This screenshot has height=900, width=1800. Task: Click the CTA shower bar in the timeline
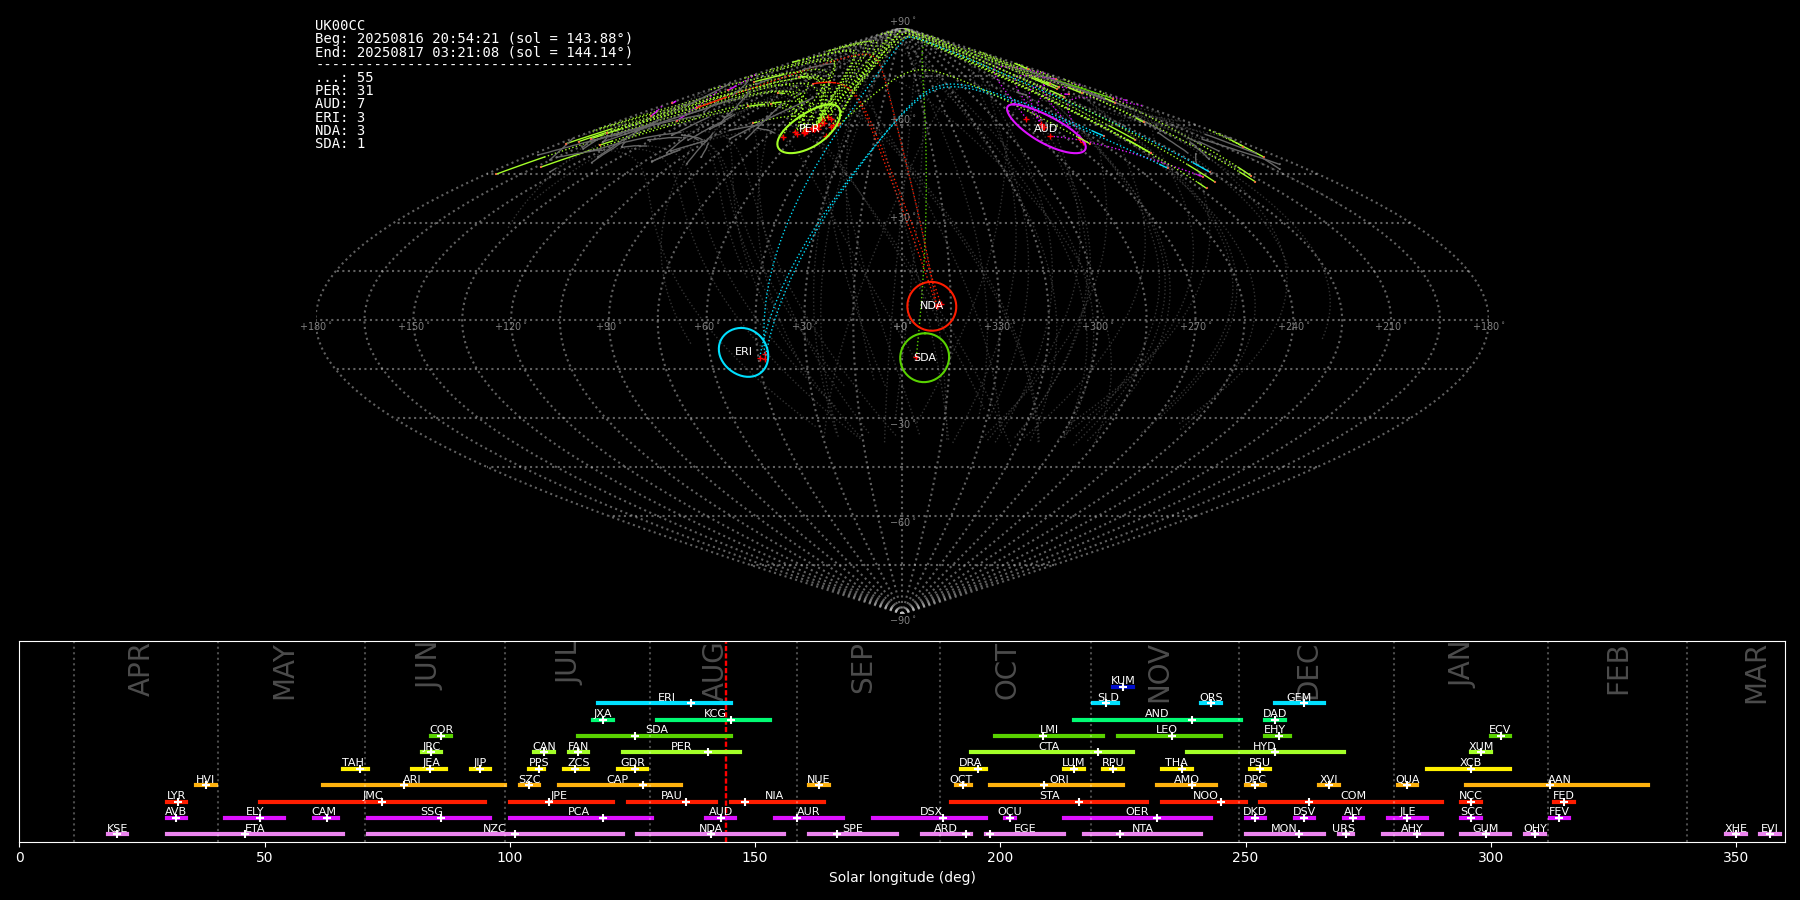coord(1052,752)
